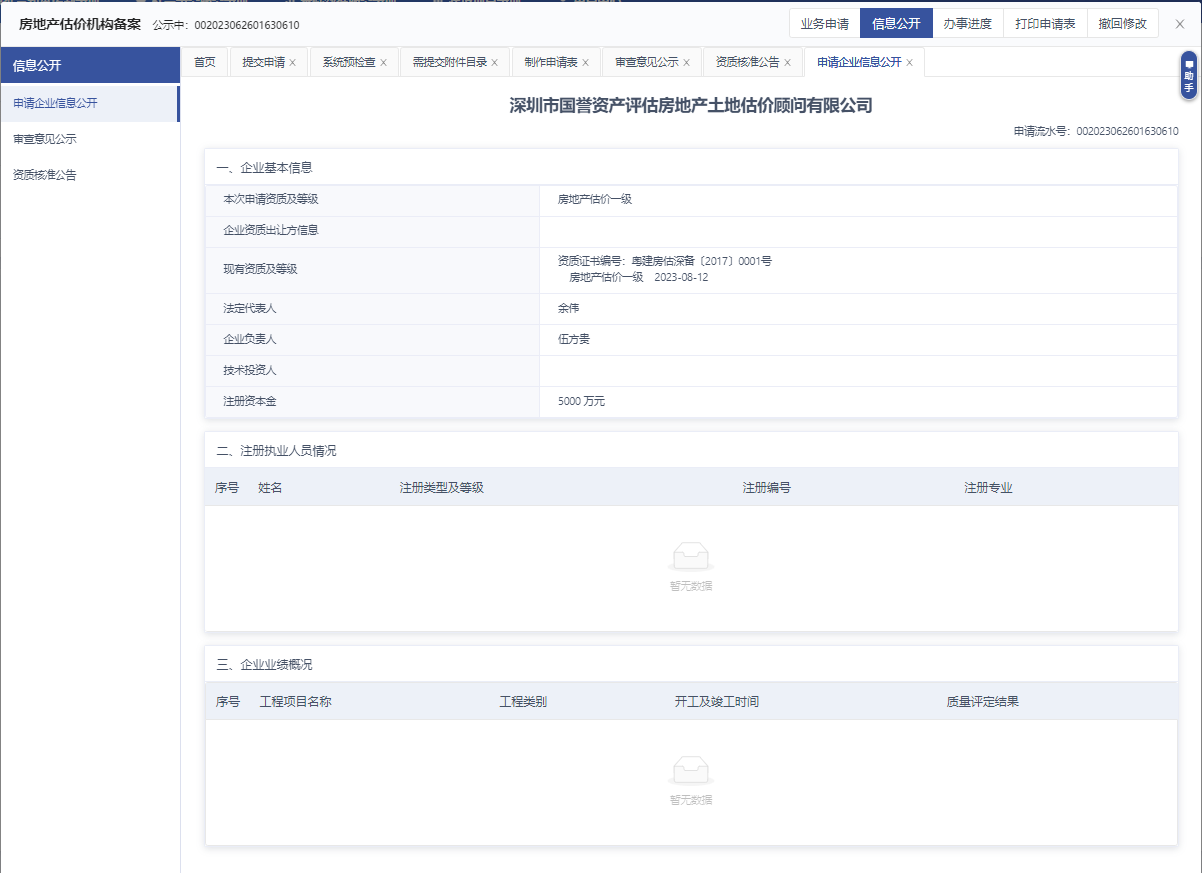
Task: Select 申请企业信息公开 in left sidebar
Action: 56,103
